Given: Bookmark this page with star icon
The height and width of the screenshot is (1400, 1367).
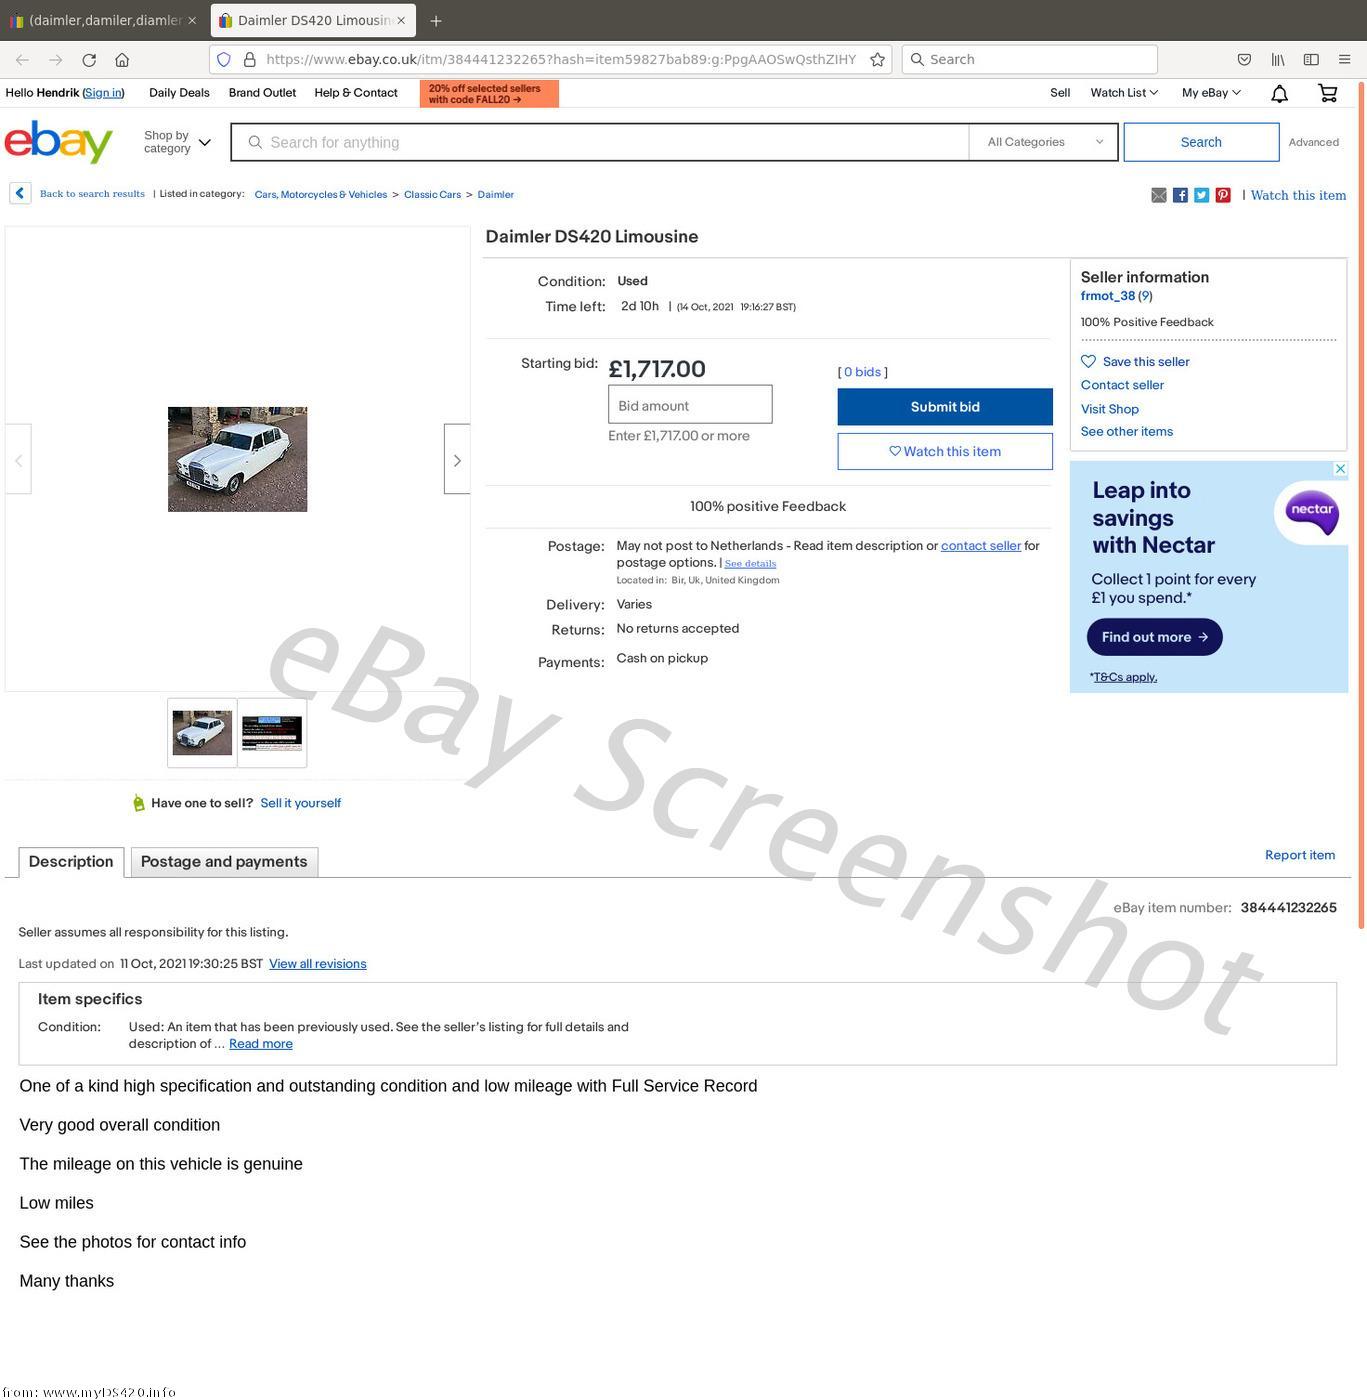Looking at the screenshot, I should point(877,60).
